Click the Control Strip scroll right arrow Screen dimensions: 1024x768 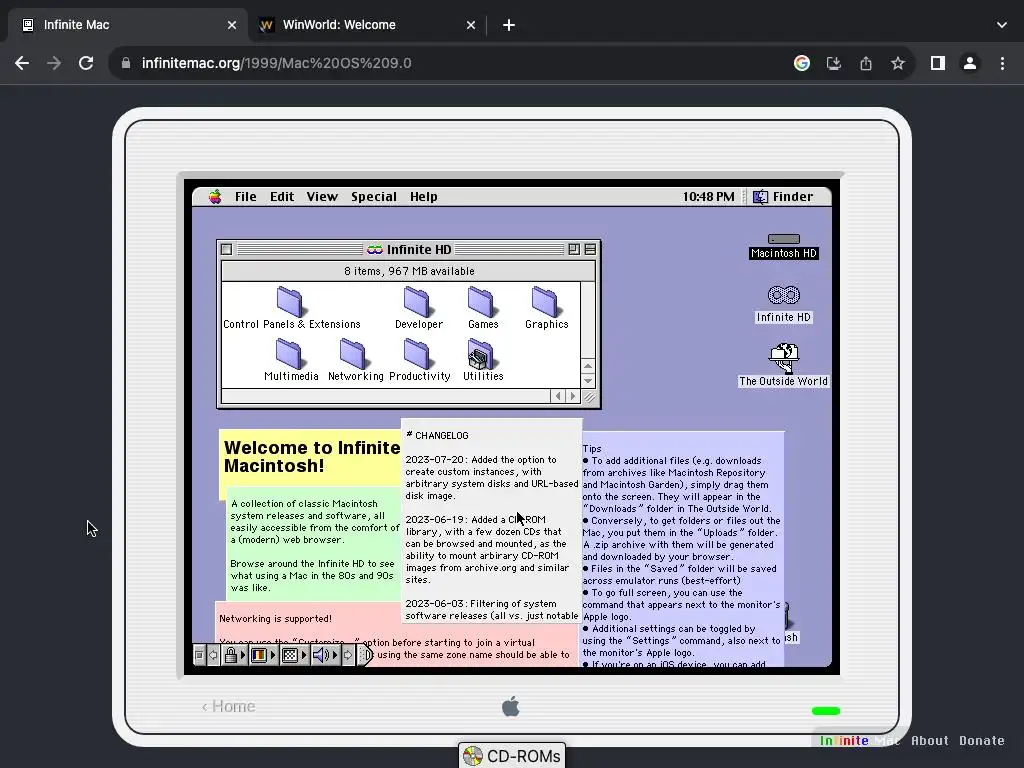(348, 655)
